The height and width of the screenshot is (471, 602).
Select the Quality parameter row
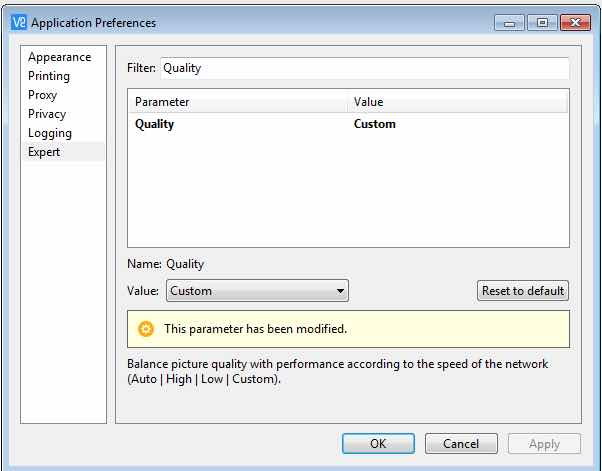(x=348, y=124)
